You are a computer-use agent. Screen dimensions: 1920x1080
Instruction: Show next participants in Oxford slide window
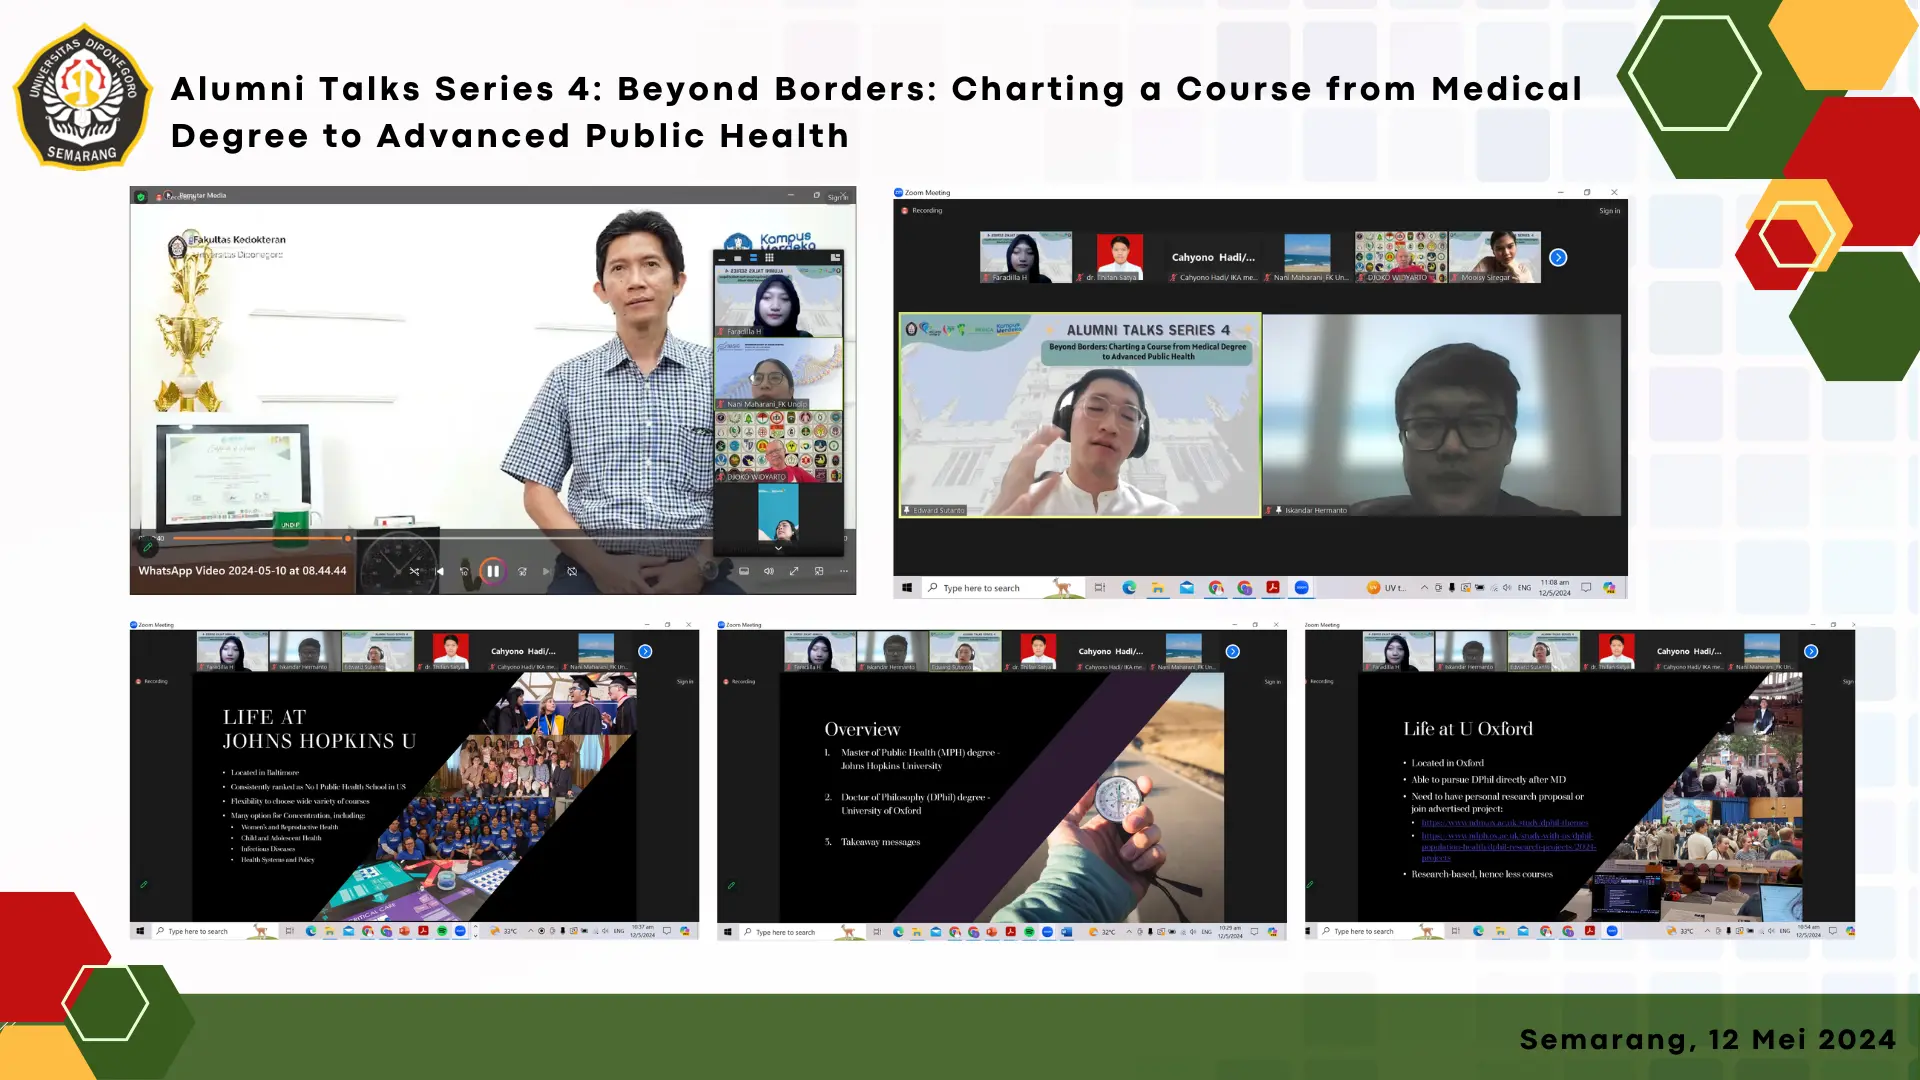(1811, 651)
